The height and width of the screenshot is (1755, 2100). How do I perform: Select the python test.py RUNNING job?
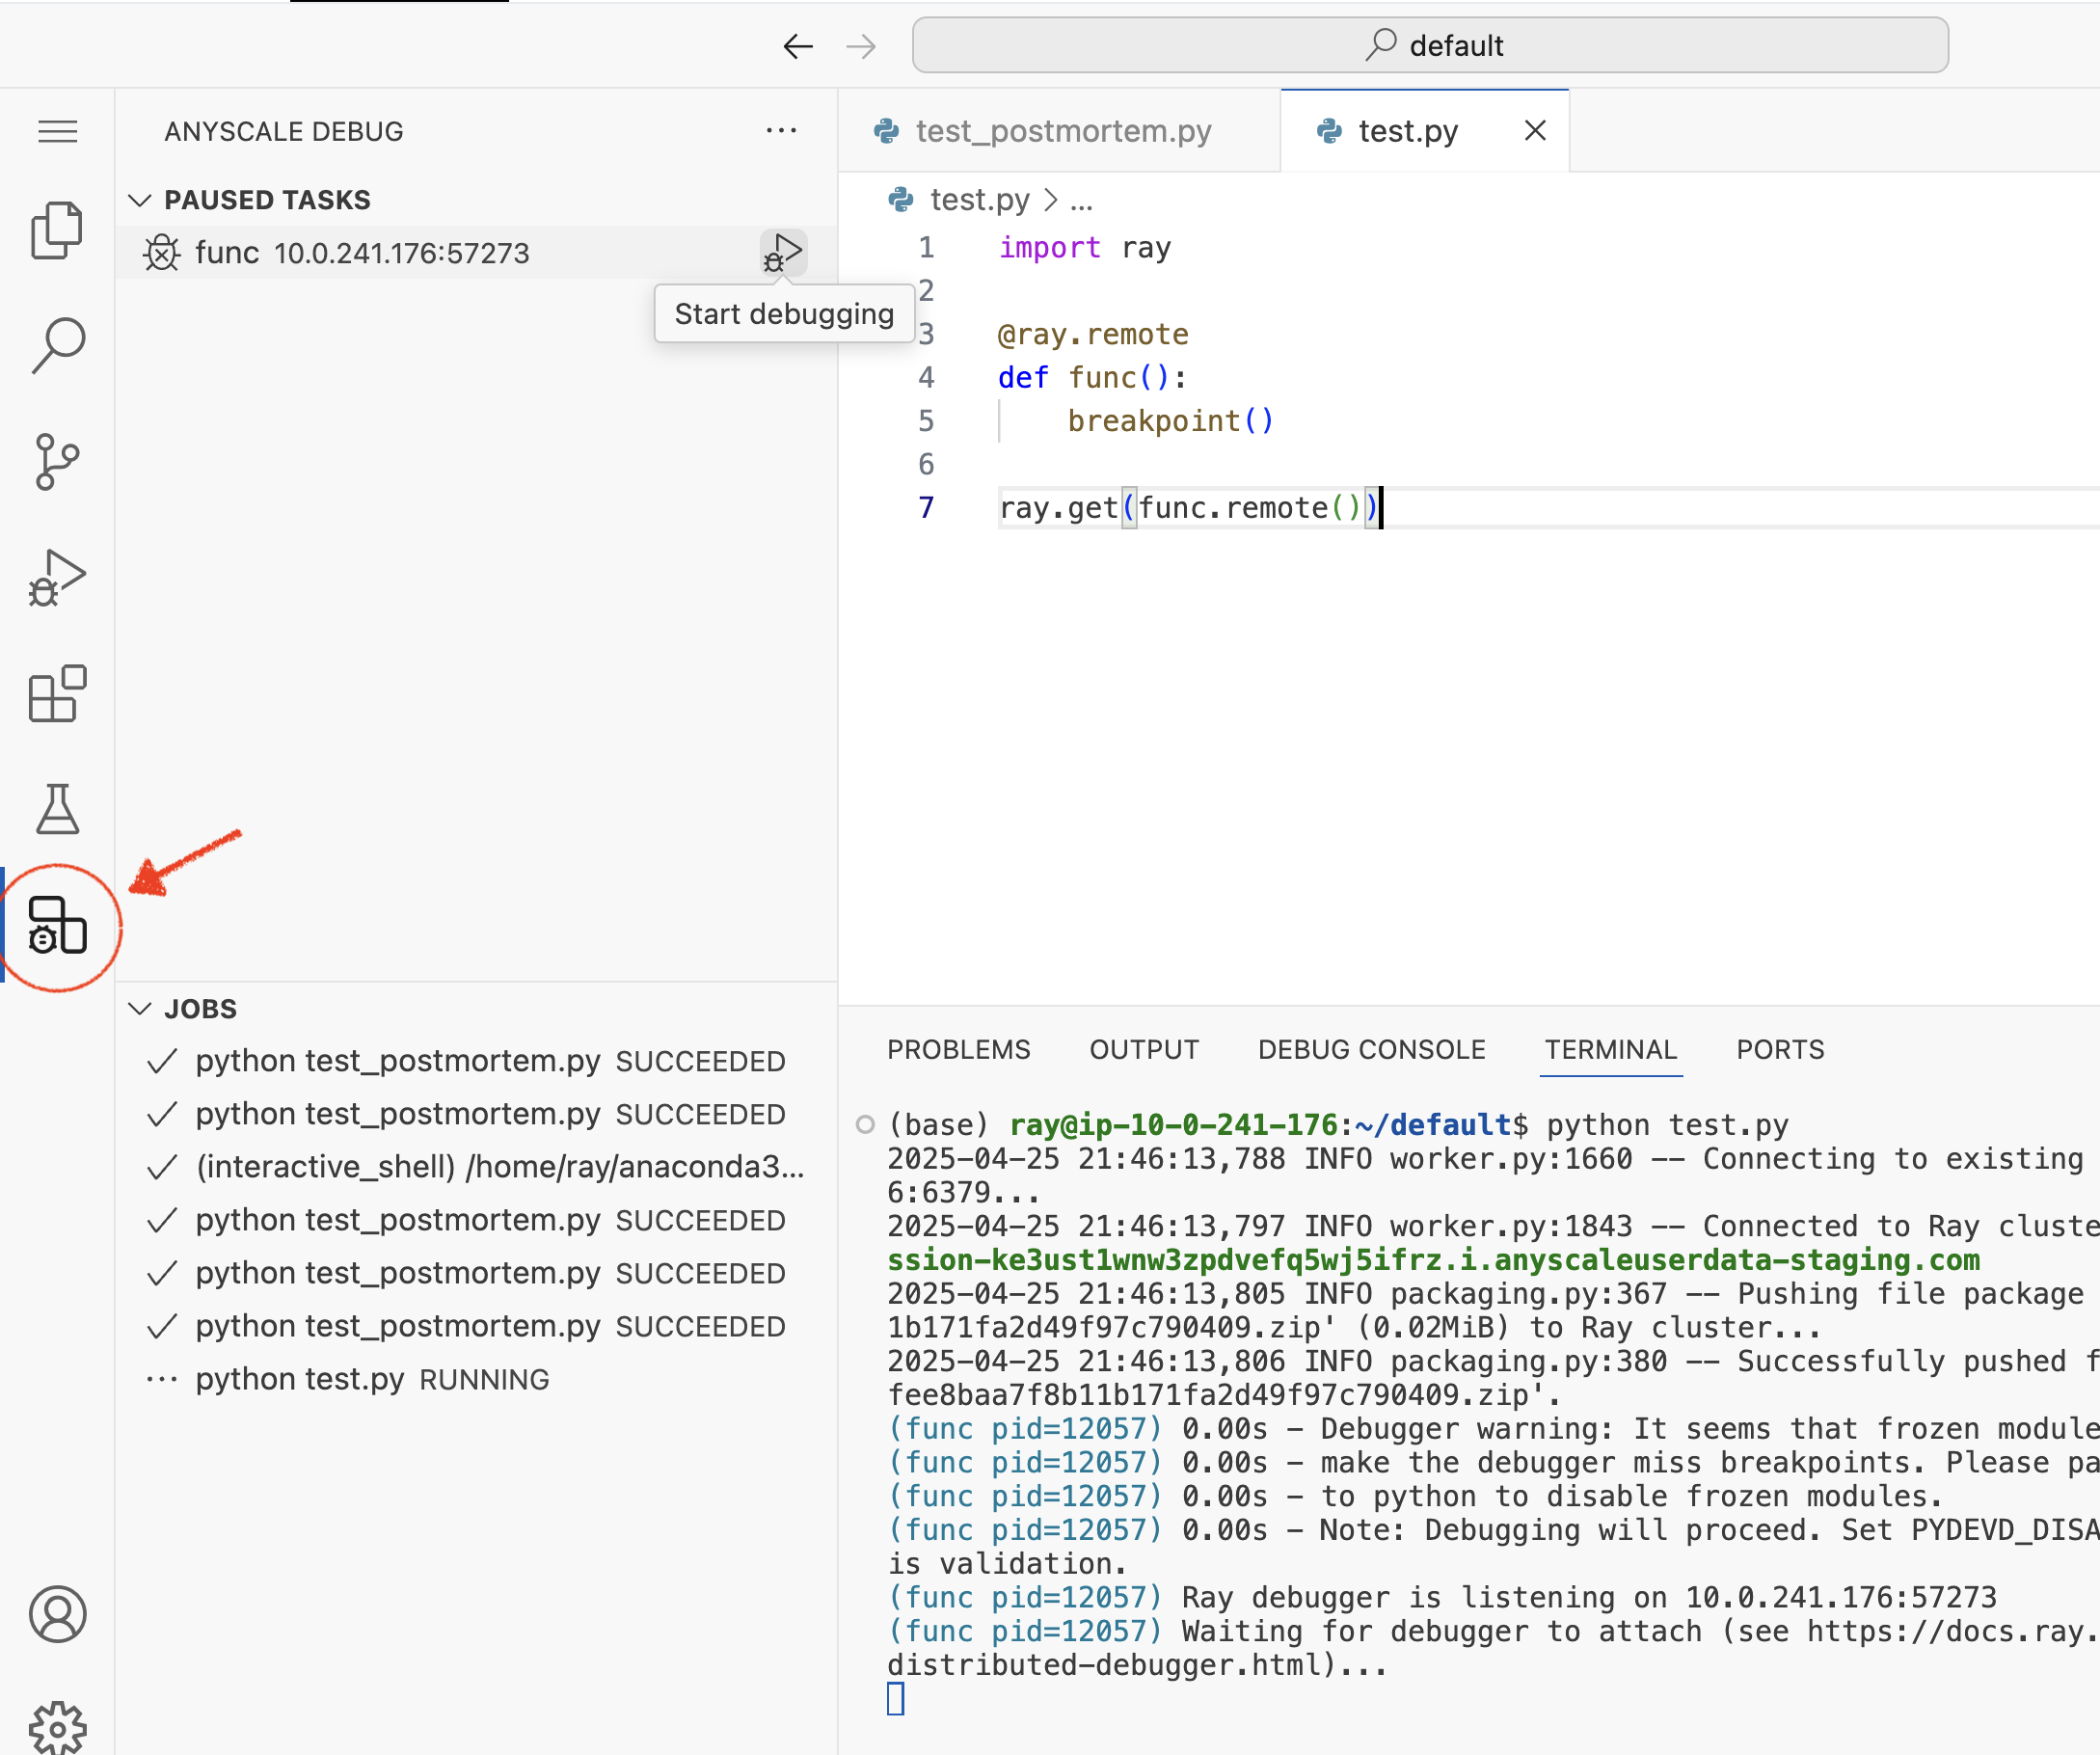pos(476,1379)
